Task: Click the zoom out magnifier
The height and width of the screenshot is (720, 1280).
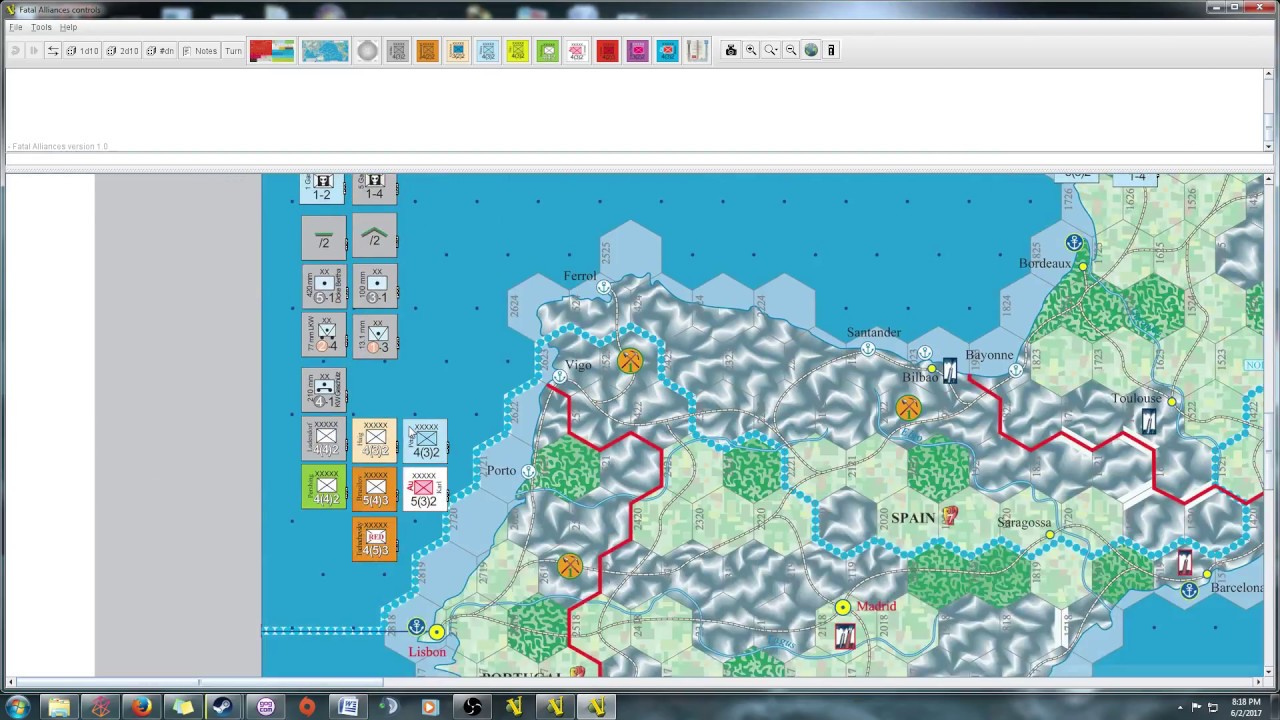Action: pos(791,50)
